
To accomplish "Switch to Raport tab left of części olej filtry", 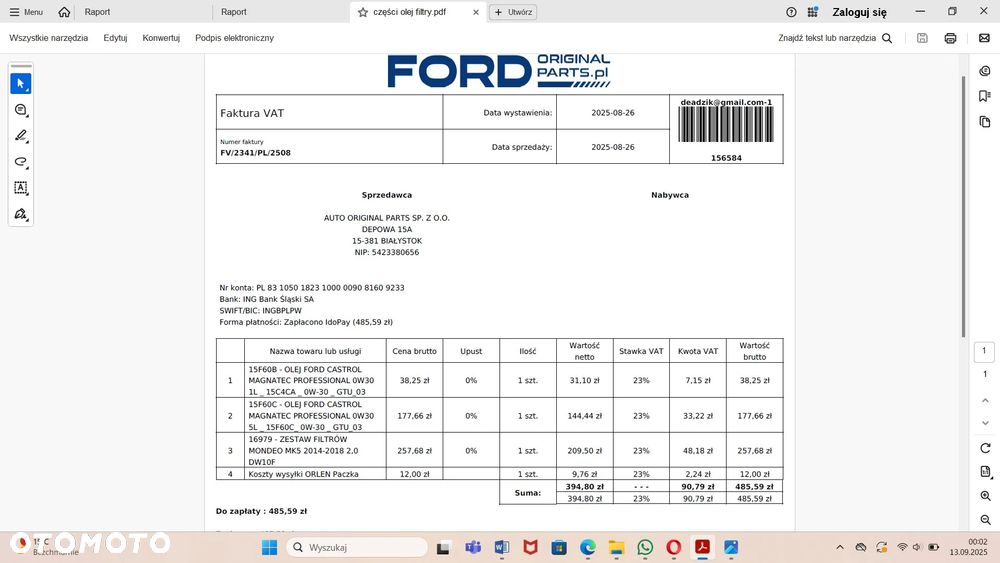I will 234,12.
